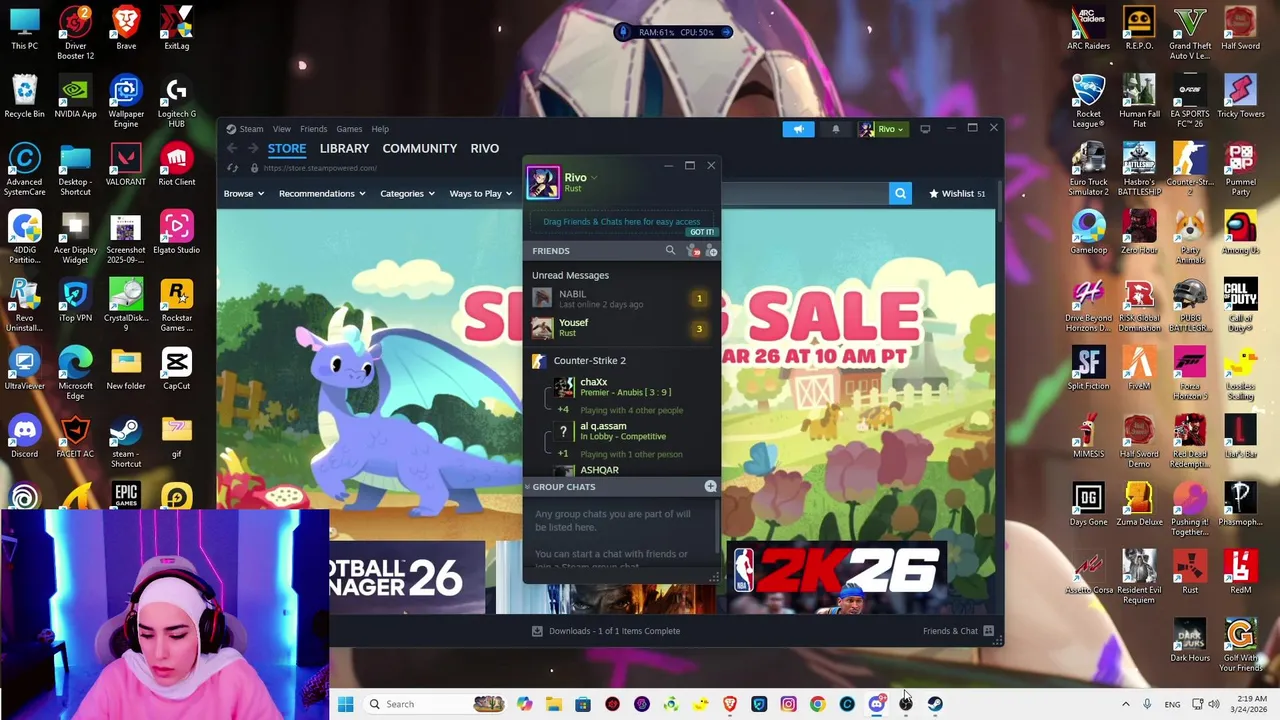Go back with Steam's back arrow
Image resolution: width=1280 pixels, height=720 pixels.
click(232, 149)
